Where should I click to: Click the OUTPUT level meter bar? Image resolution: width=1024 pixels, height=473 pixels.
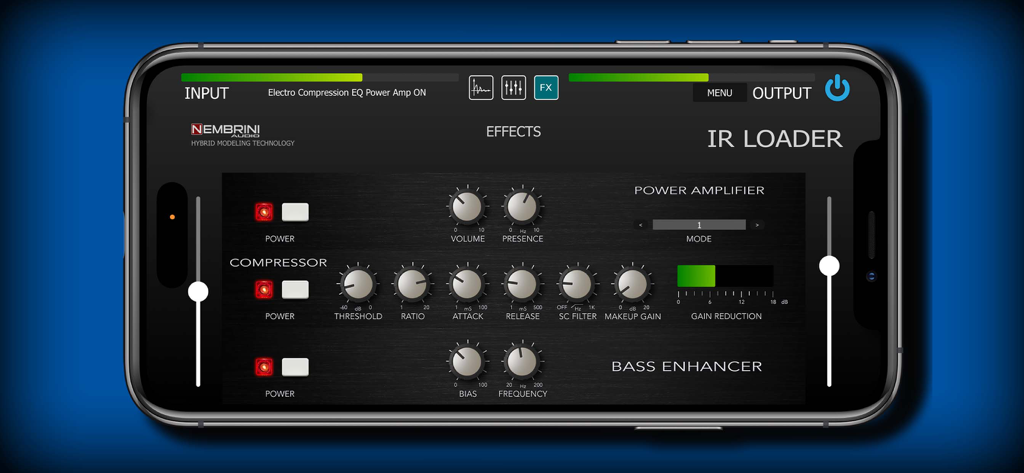692,77
